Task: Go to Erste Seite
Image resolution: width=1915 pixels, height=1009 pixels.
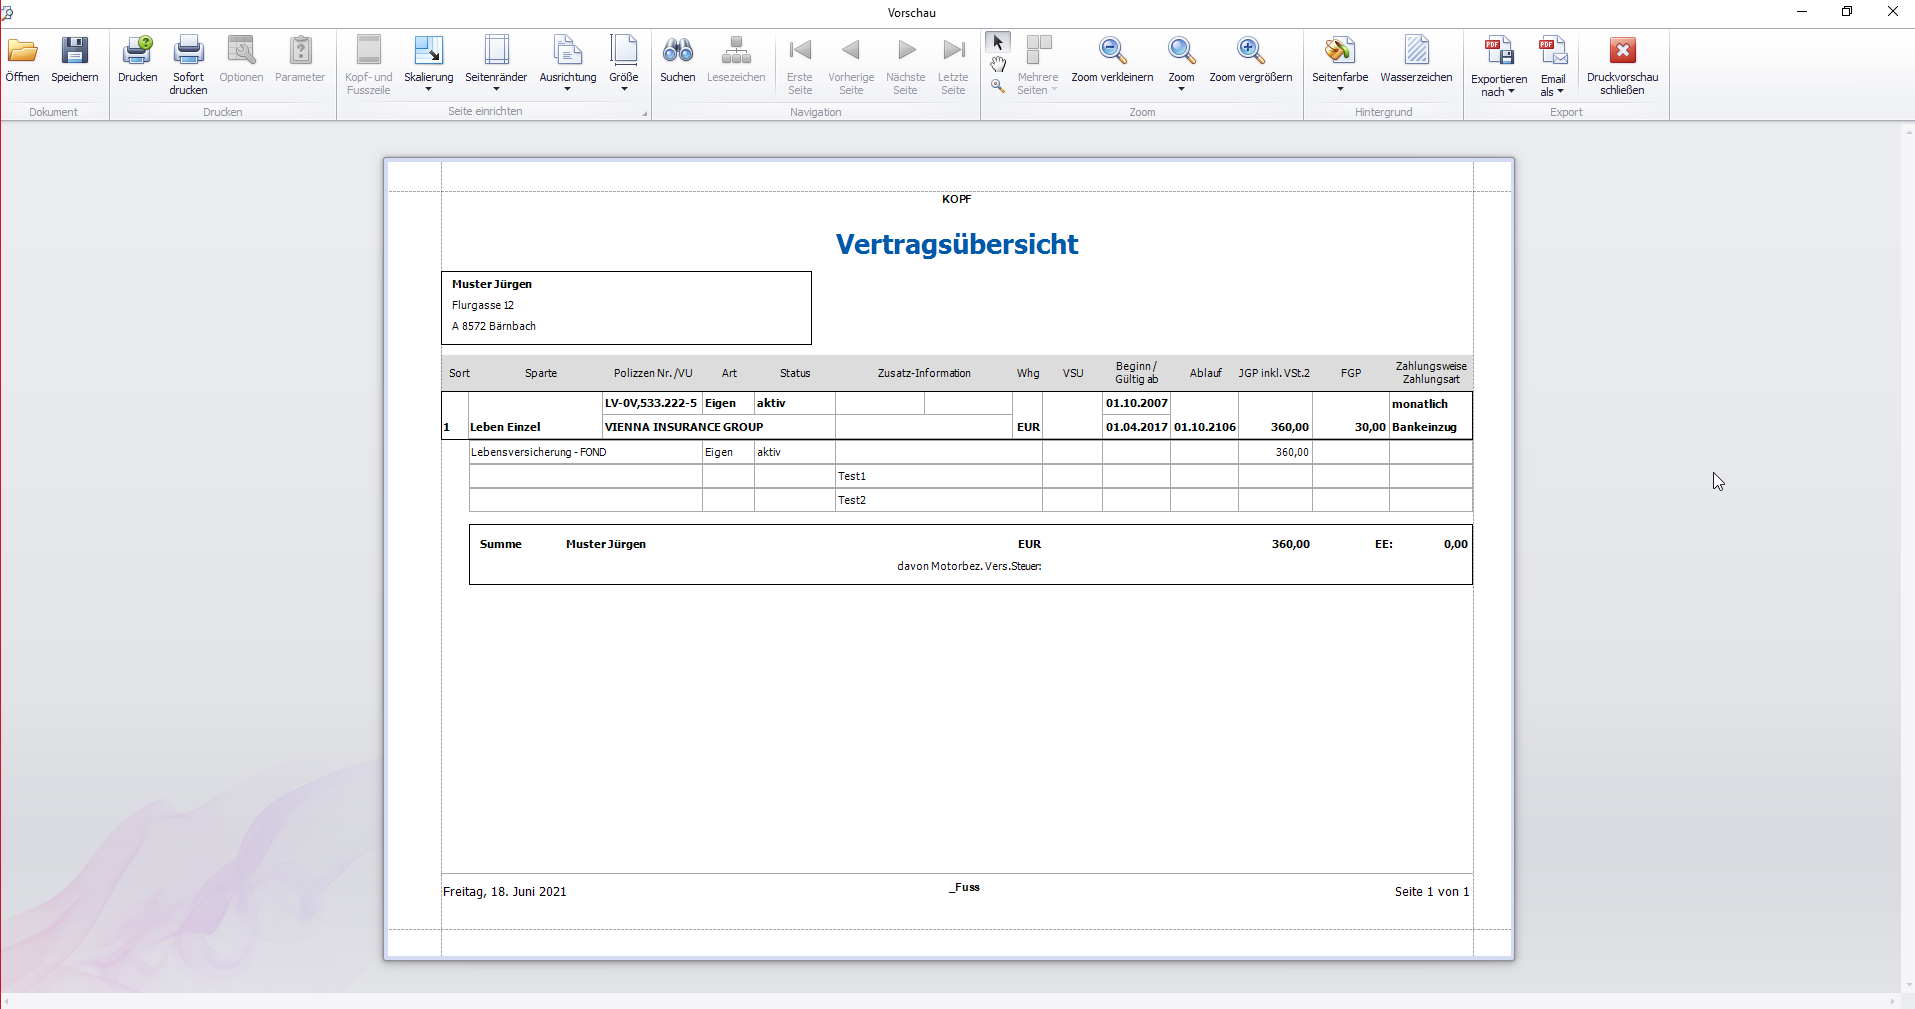Action: coord(800,66)
